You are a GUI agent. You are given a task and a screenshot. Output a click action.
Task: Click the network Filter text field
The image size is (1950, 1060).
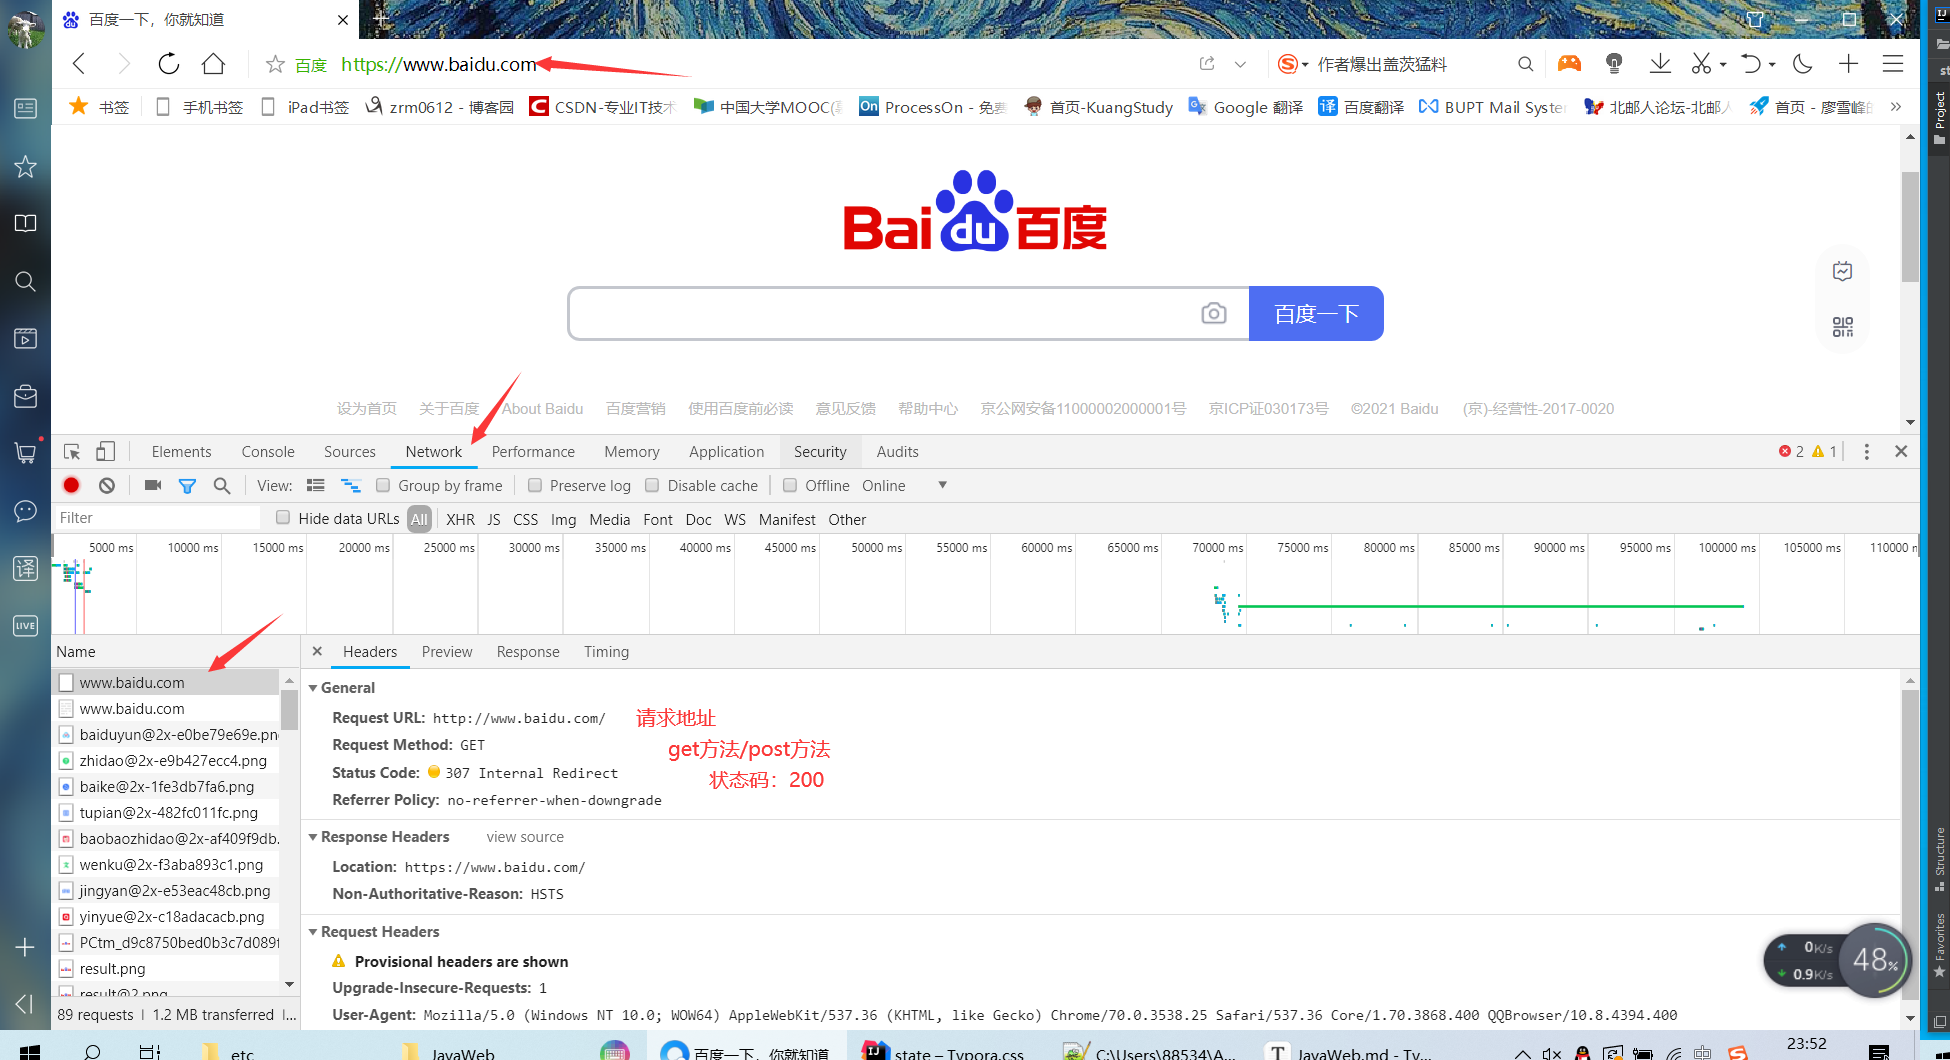point(157,518)
